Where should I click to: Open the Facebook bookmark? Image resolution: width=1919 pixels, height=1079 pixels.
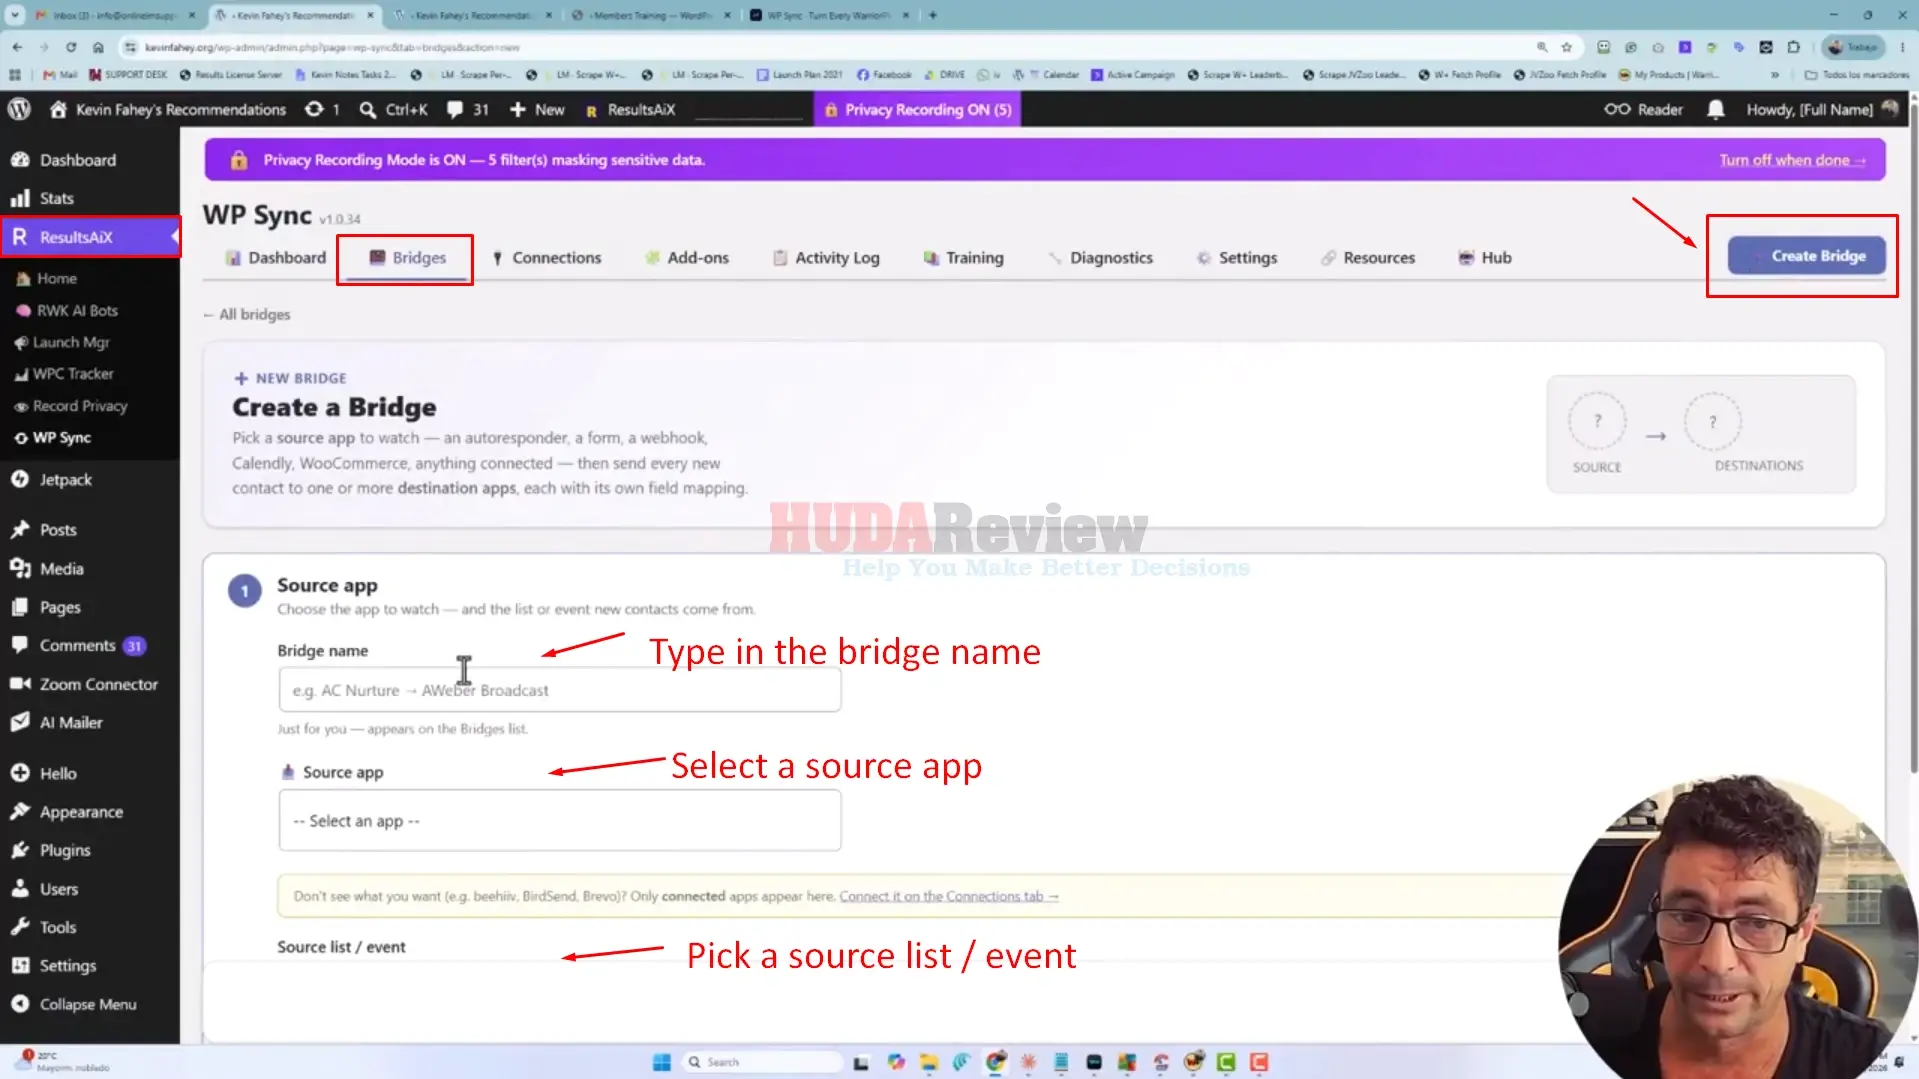point(884,75)
